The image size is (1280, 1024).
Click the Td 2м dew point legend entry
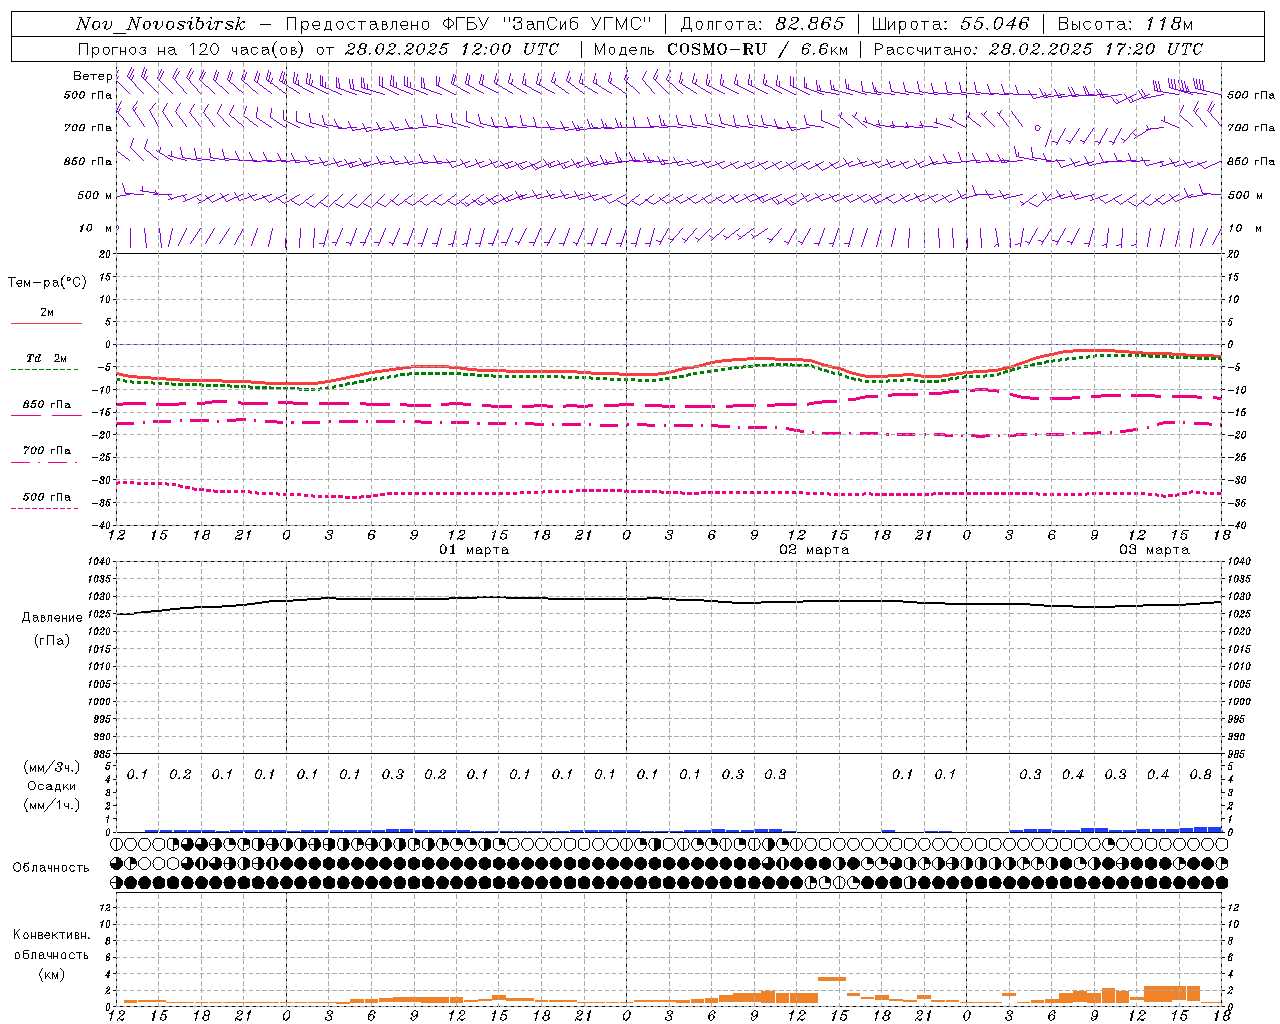47,358
